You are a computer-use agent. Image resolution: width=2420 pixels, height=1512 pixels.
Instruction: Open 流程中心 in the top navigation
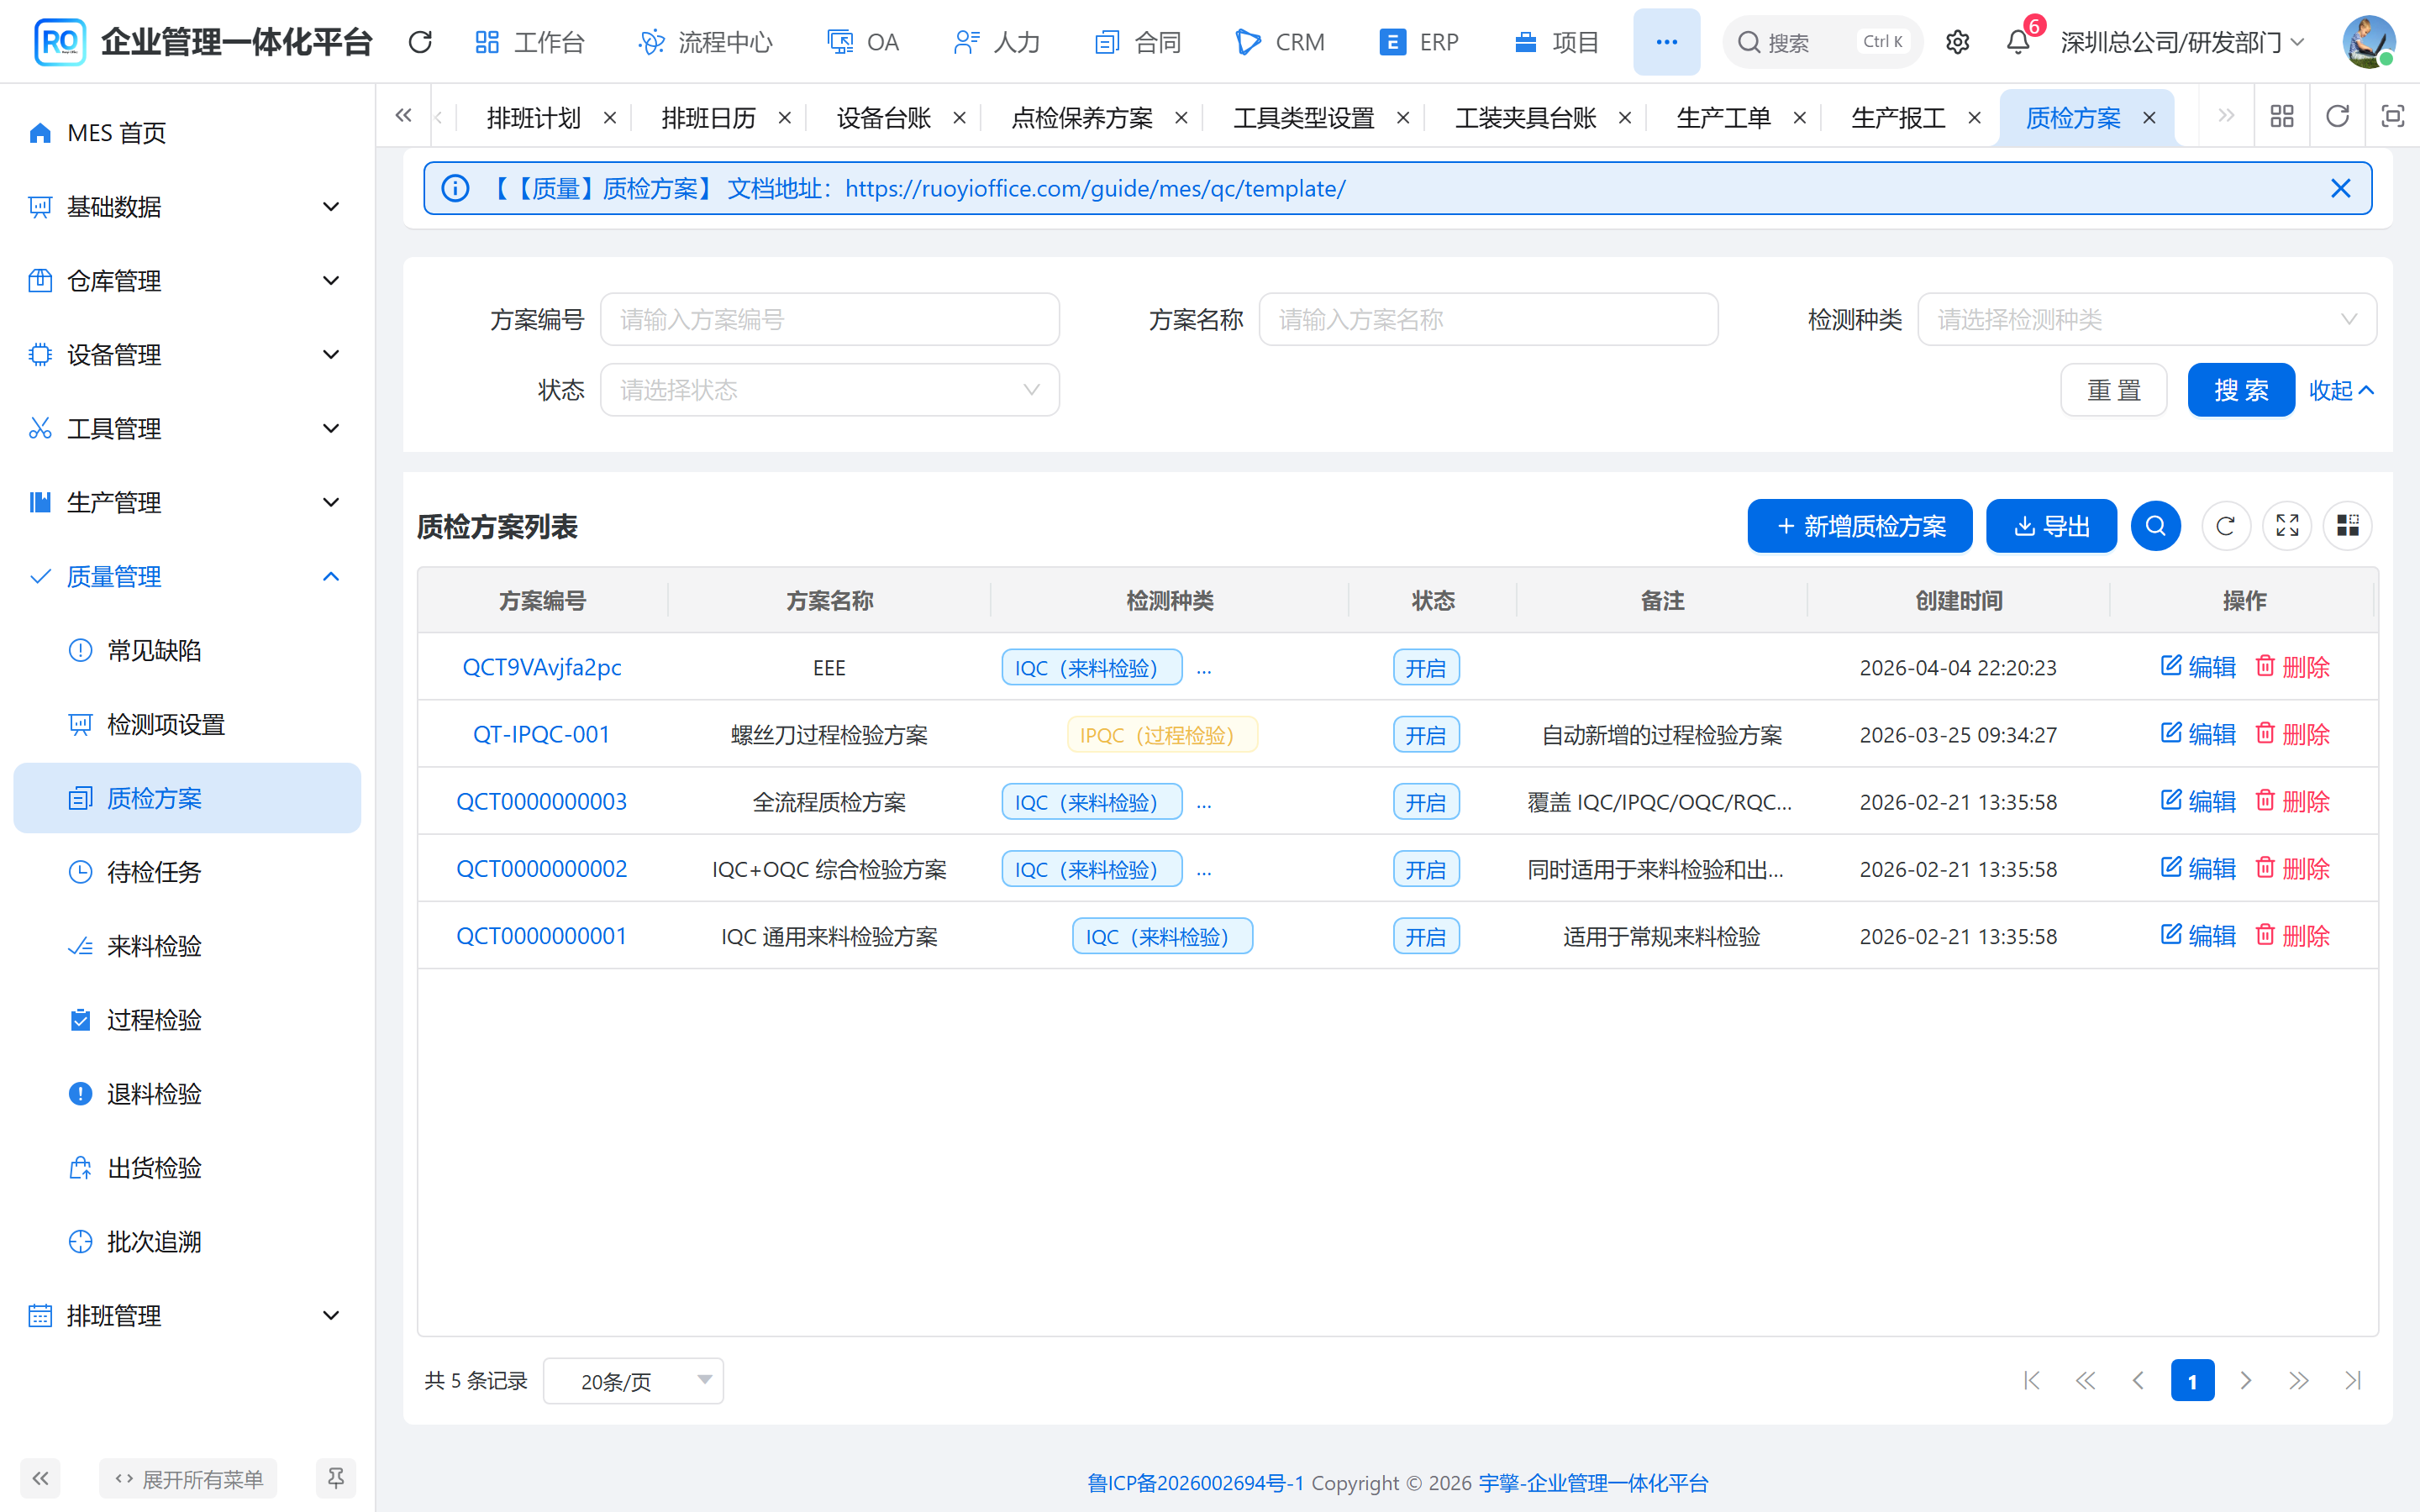(706, 42)
